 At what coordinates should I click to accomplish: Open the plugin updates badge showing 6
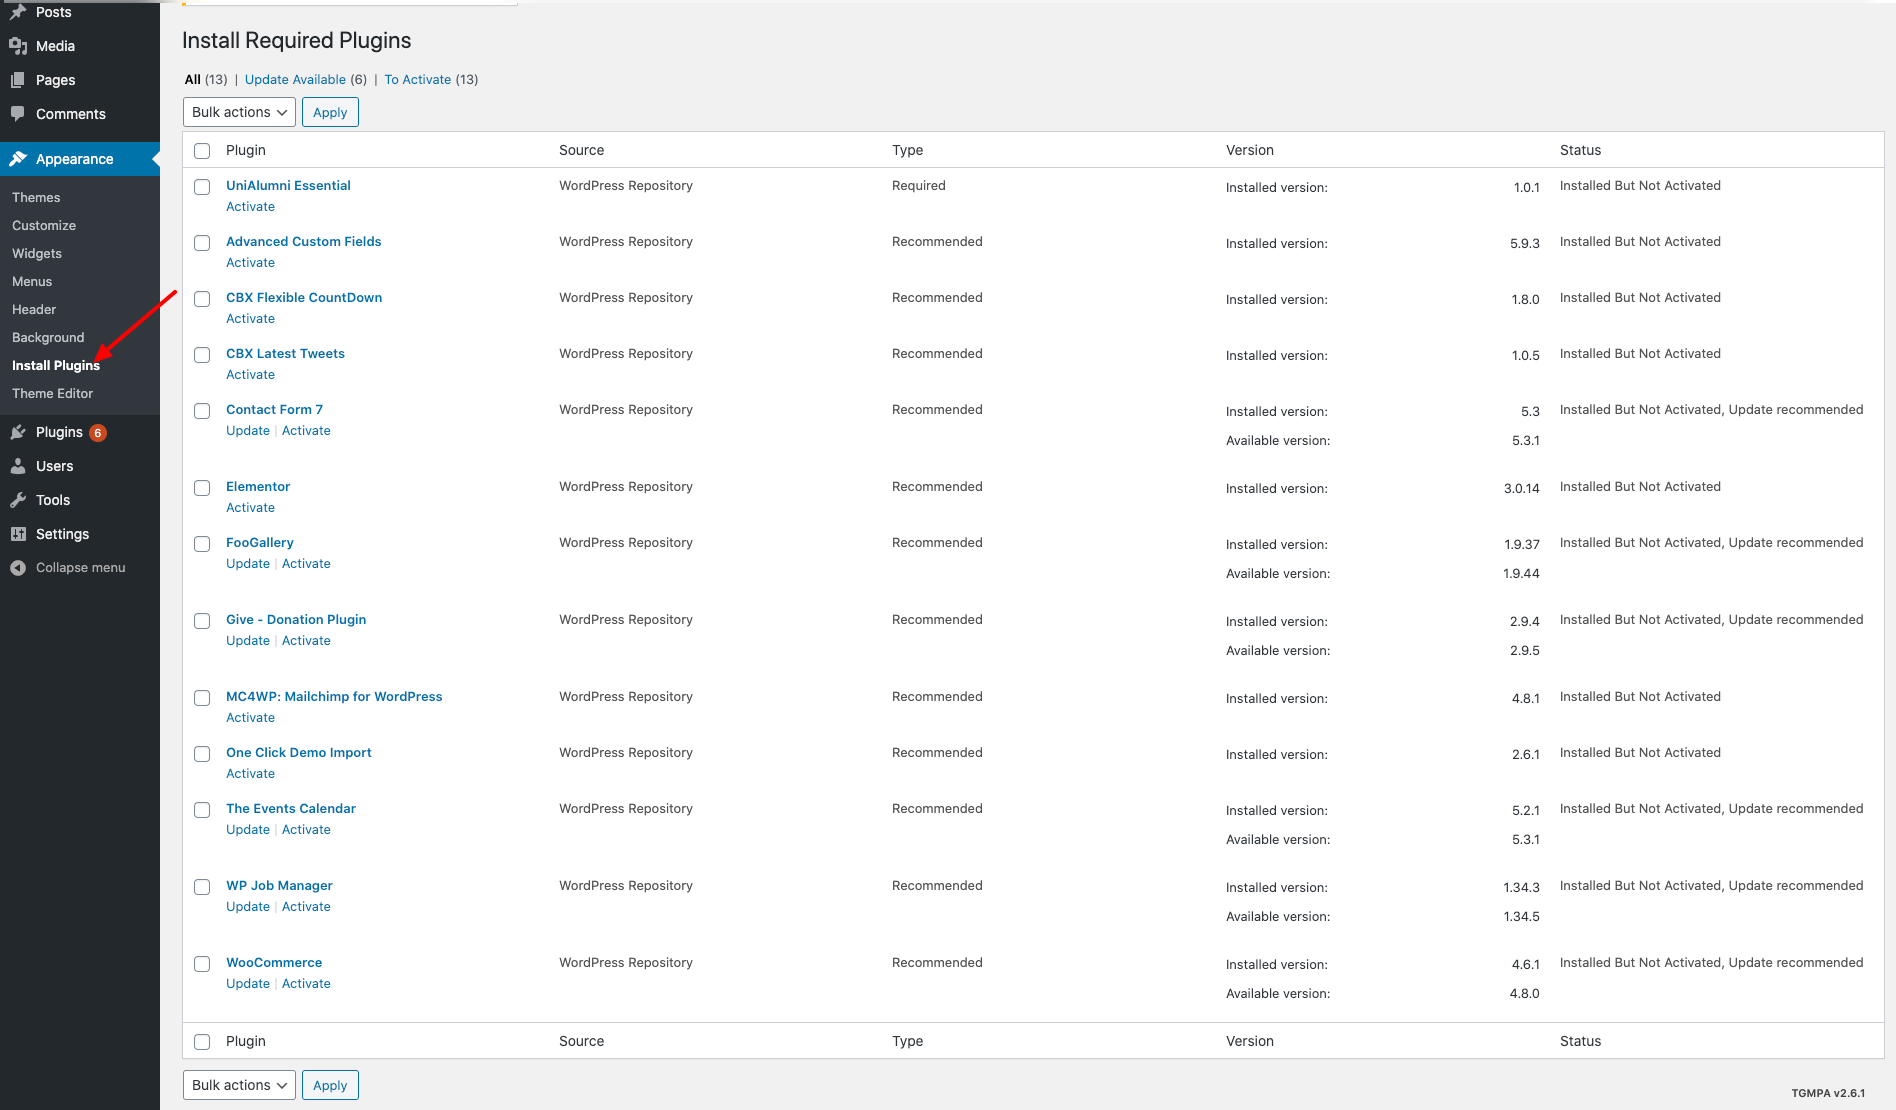(x=98, y=433)
